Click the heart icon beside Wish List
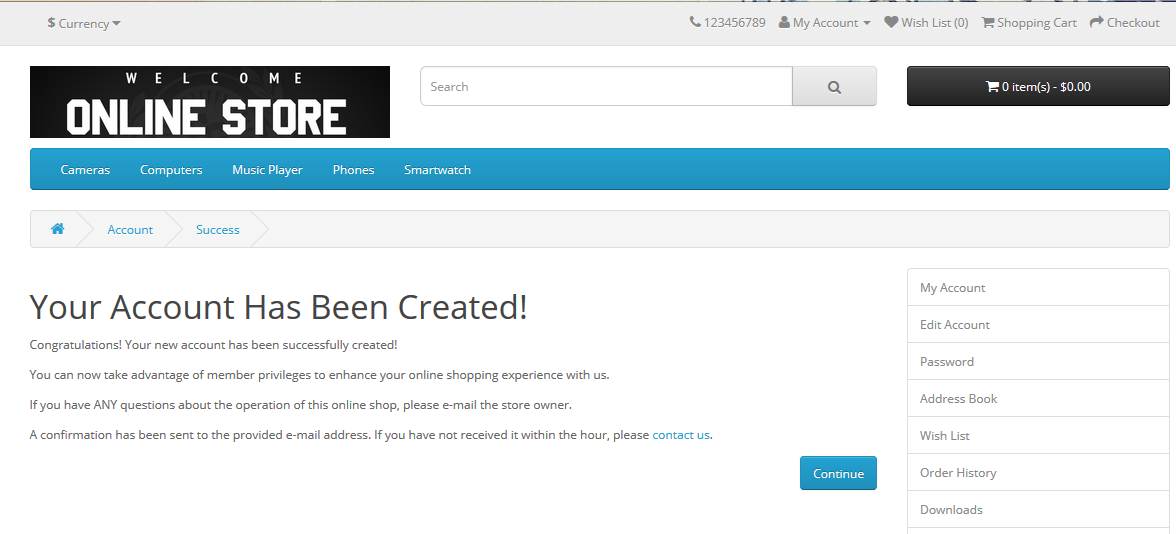This screenshot has height=534, width=1176. tap(891, 22)
